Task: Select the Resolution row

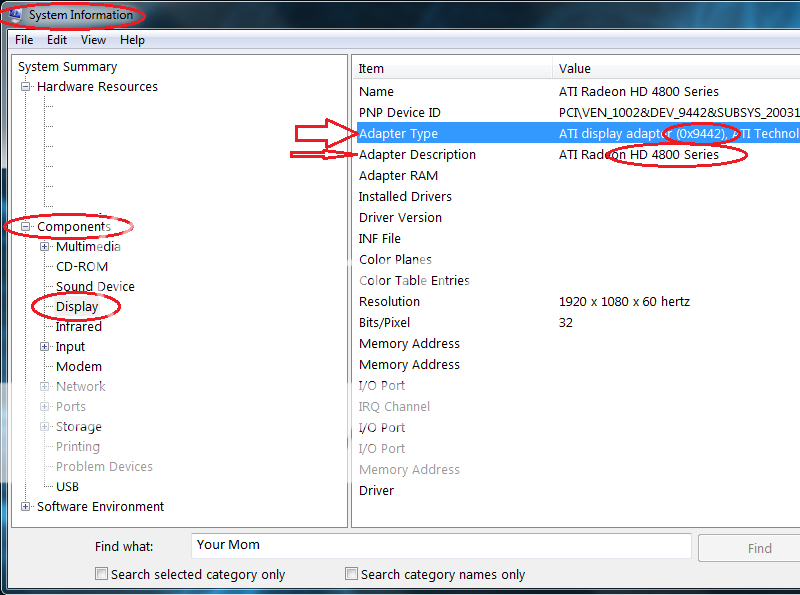Action: (577, 302)
